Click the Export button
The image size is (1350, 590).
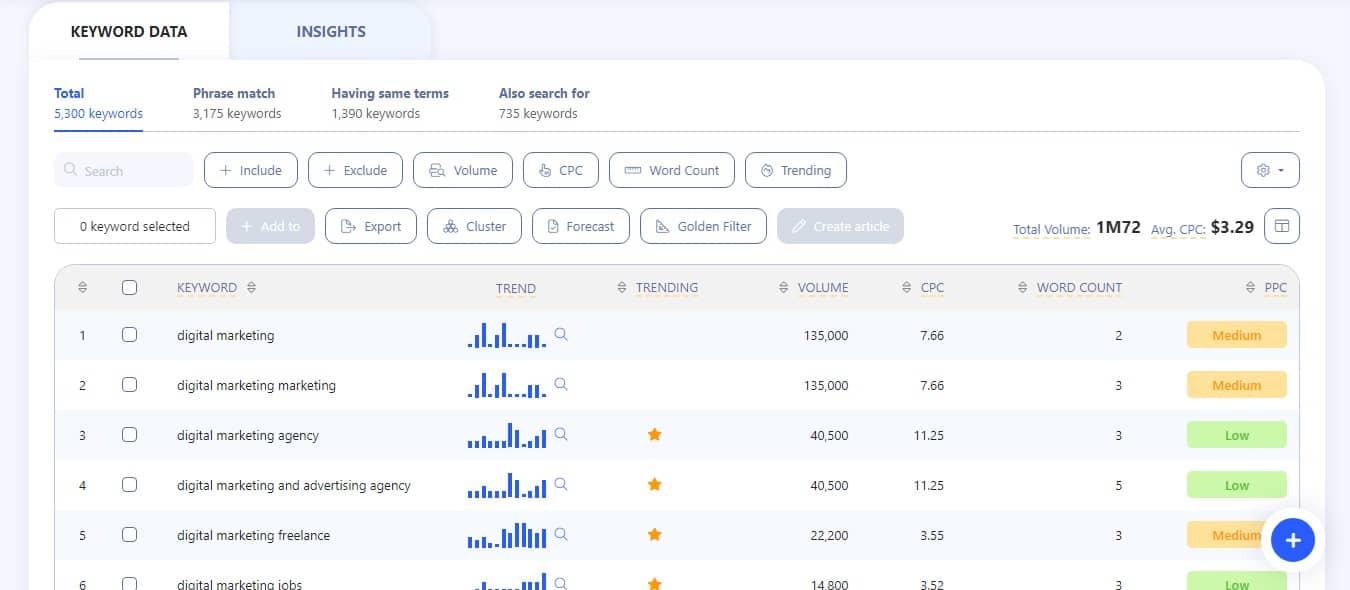click(x=370, y=226)
